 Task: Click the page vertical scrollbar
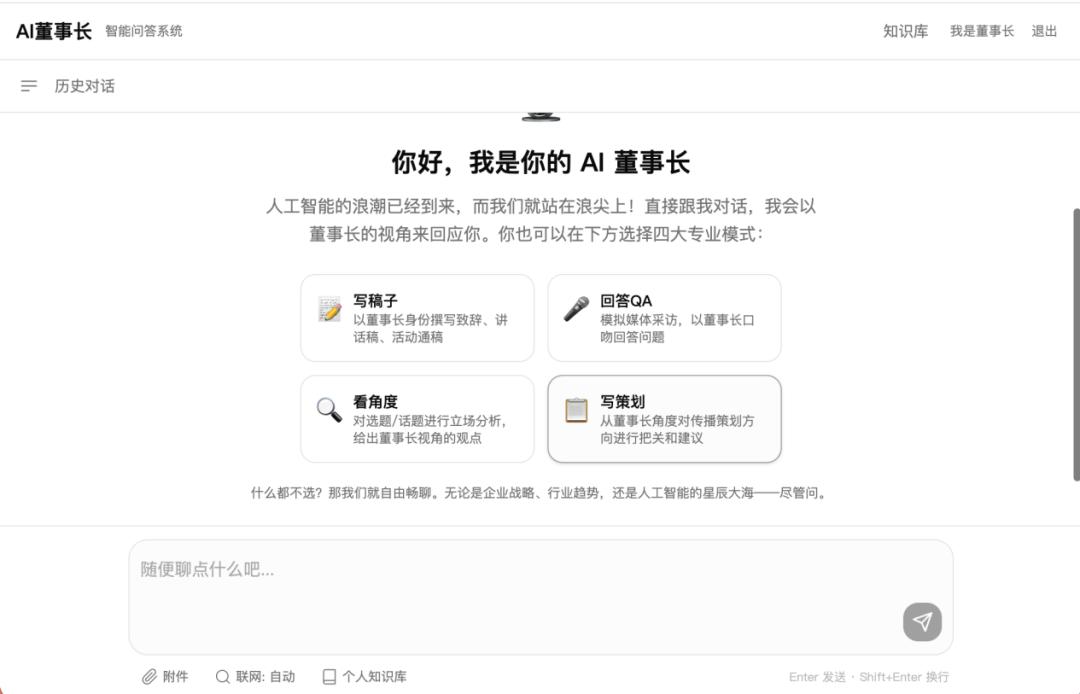[x=1076, y=344]
